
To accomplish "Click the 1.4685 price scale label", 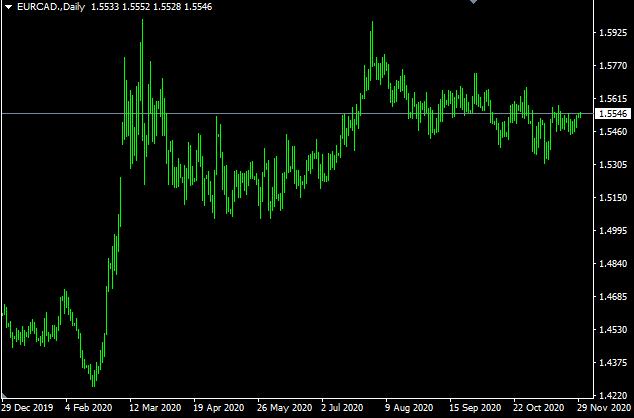I will pyautogui.click(x=613, y=297).
